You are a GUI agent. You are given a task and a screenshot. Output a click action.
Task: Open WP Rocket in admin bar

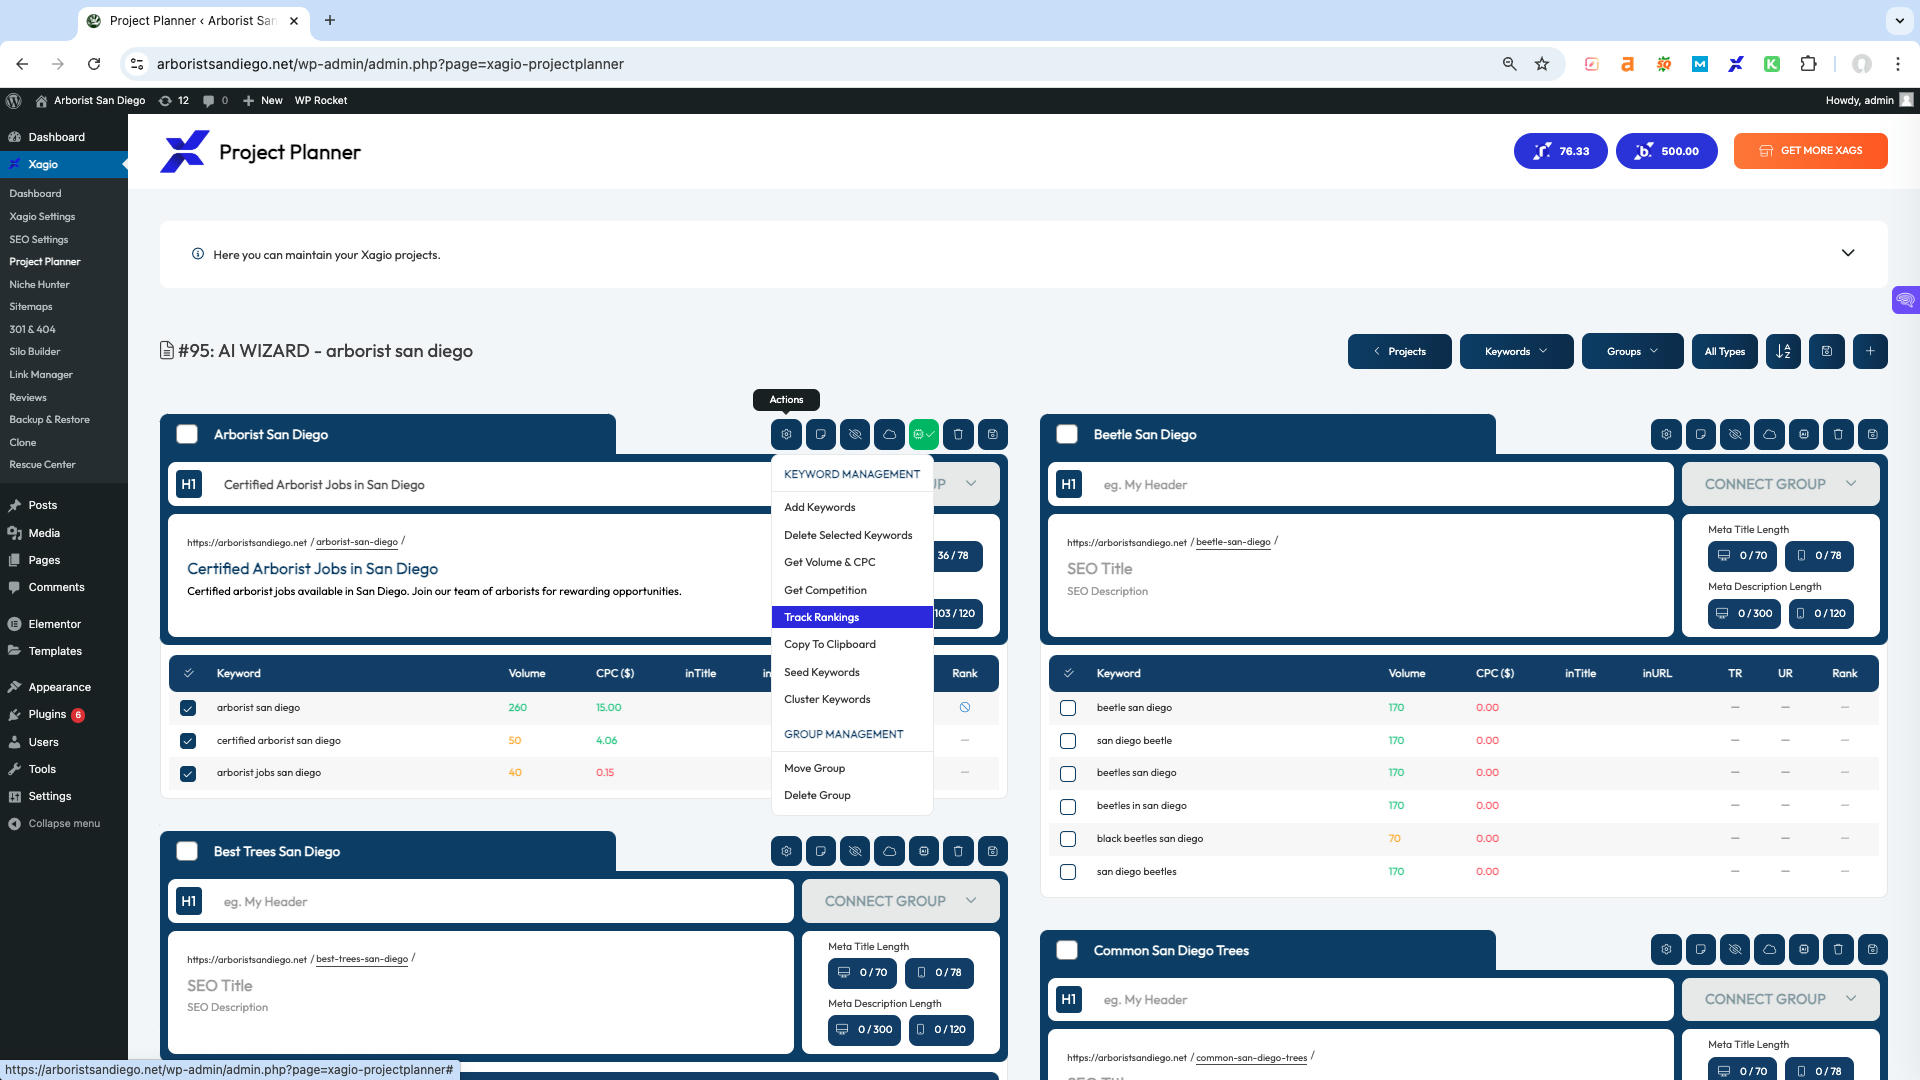pyautogui.click(x=321, y=100)
